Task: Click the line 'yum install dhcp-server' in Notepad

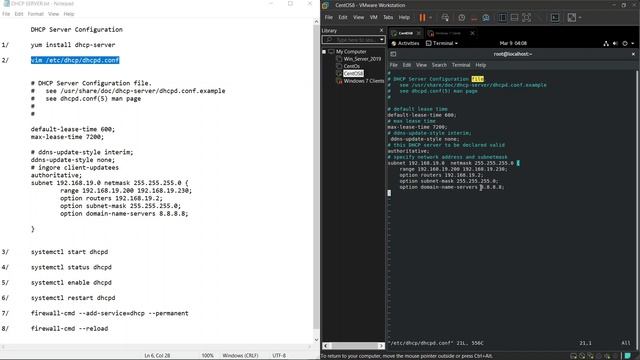Action: pos(73,45)
